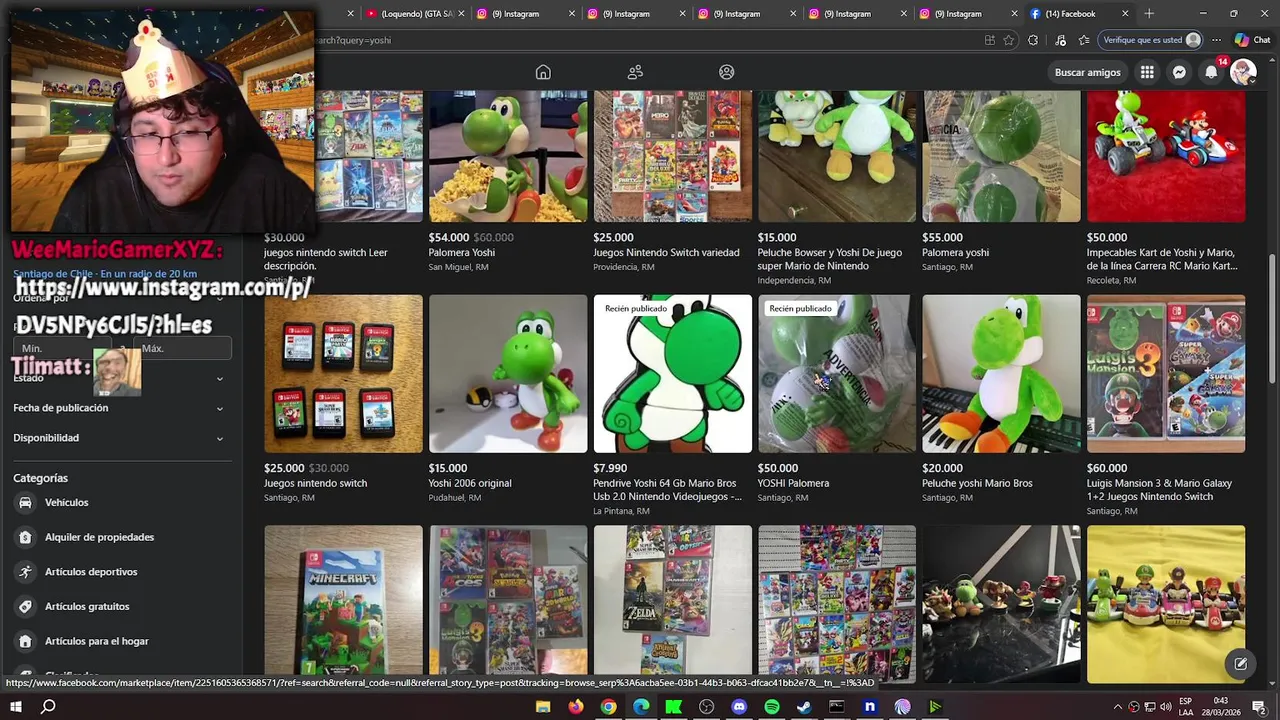Click the Minecraft Switch game thumbnail
The image size is (1280, 720).
(343, 604)
